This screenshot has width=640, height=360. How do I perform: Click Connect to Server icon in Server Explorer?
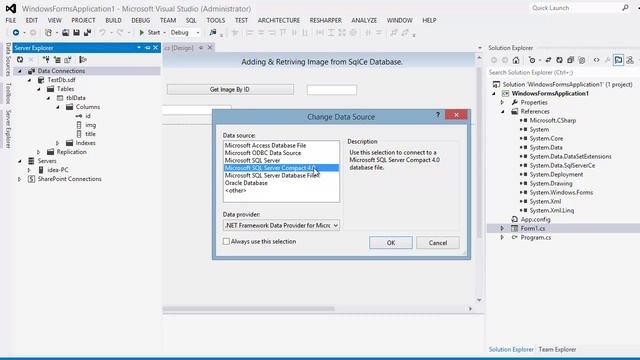click(x=57, y=60)
